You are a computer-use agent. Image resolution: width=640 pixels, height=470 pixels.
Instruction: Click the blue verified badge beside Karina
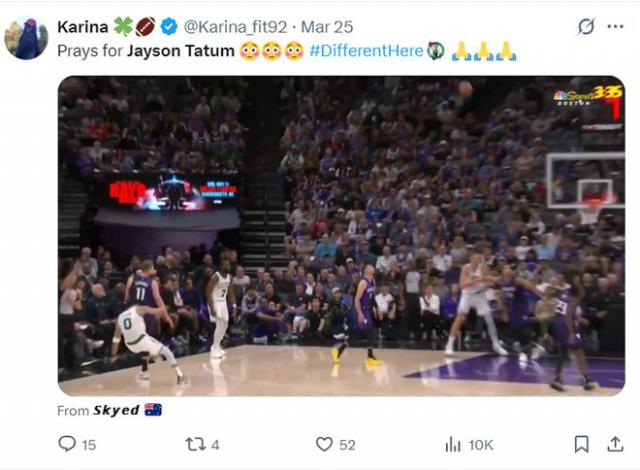click(x=169, y=27)
